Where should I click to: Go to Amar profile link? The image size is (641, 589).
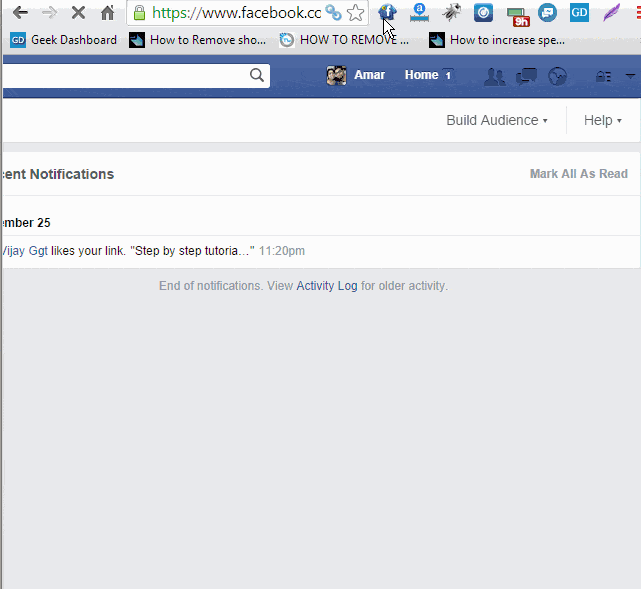pyautogui.click(x=370, y=75)
